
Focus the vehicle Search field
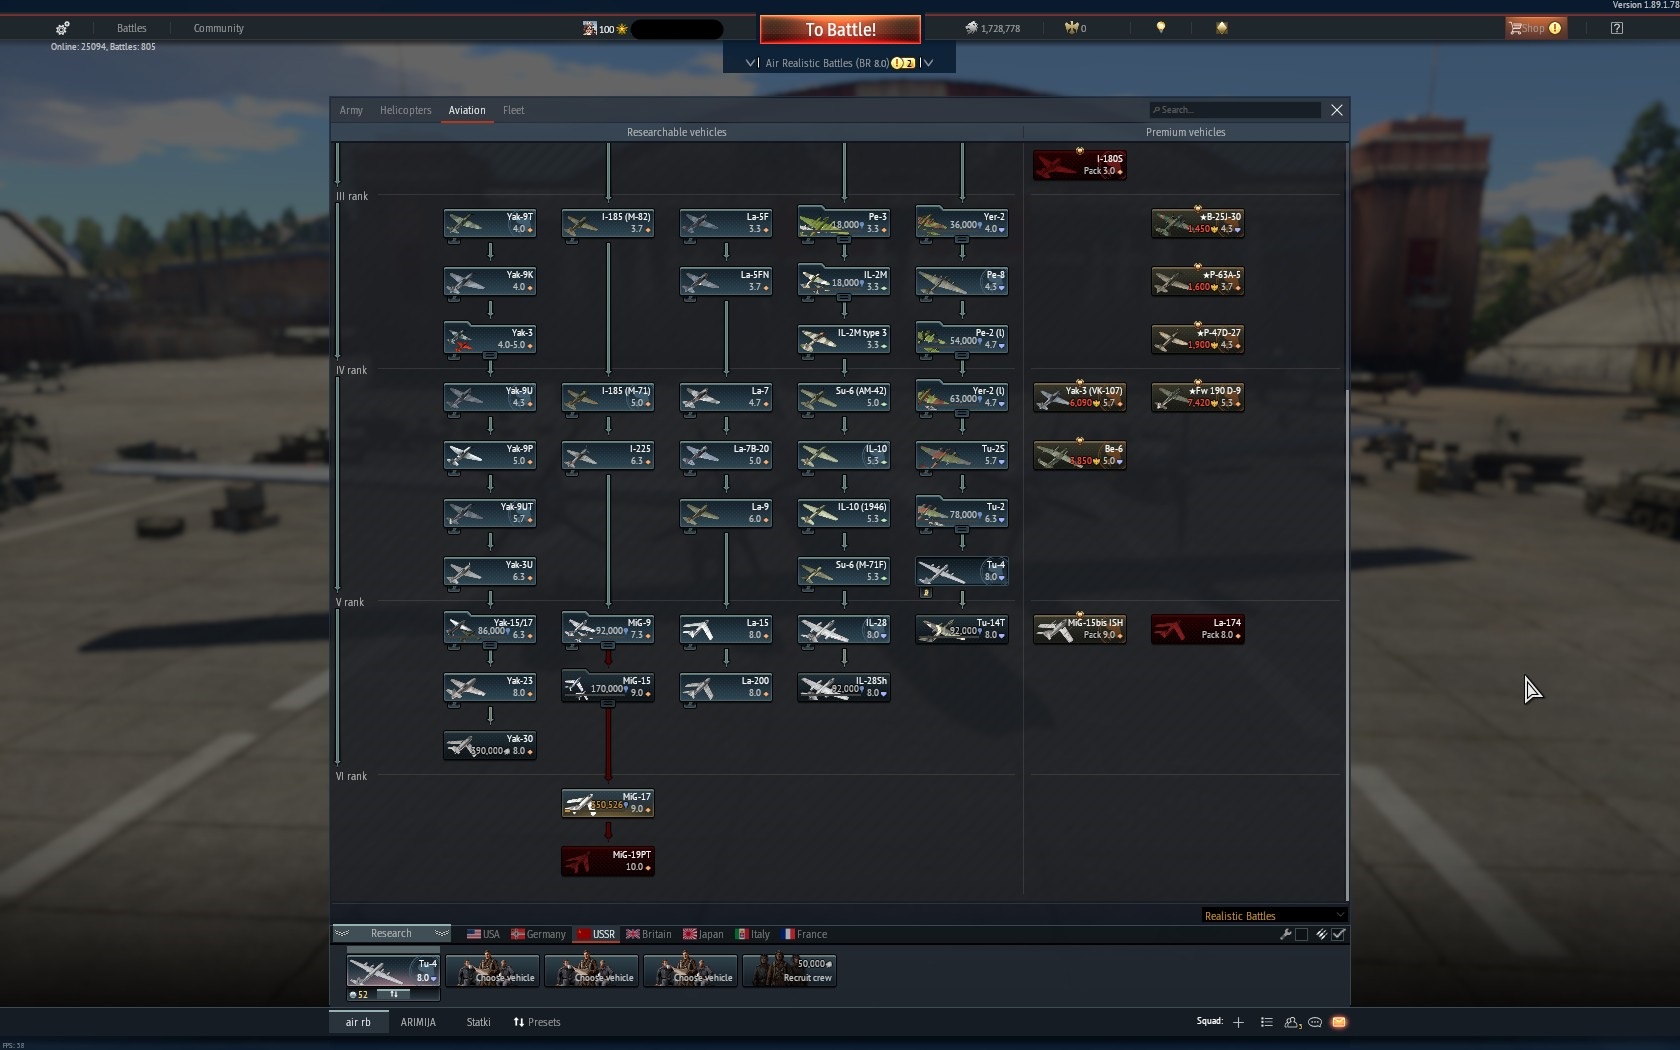(1235, 110)
